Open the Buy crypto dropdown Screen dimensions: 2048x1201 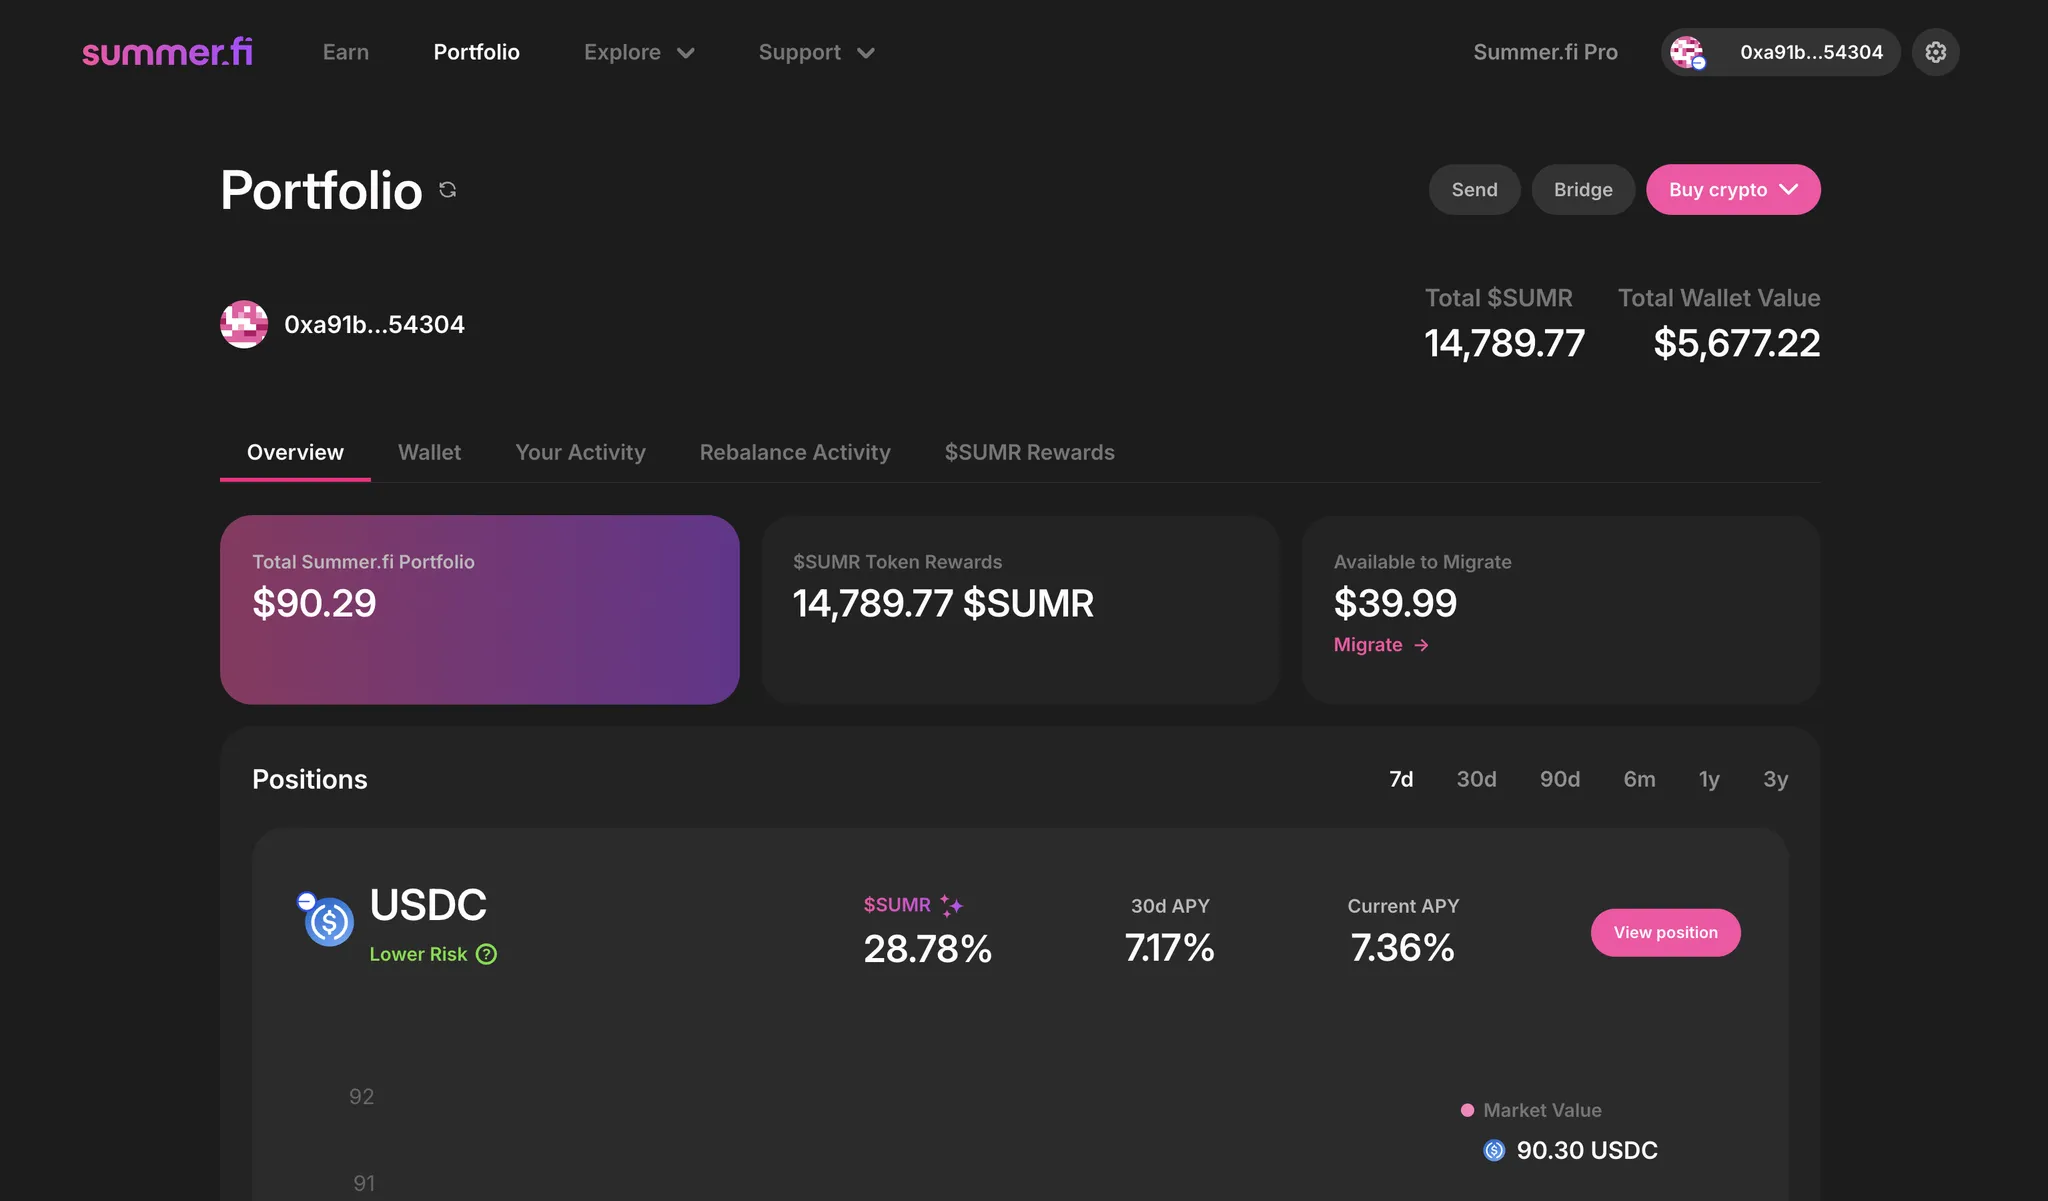tap(1732, 190)
